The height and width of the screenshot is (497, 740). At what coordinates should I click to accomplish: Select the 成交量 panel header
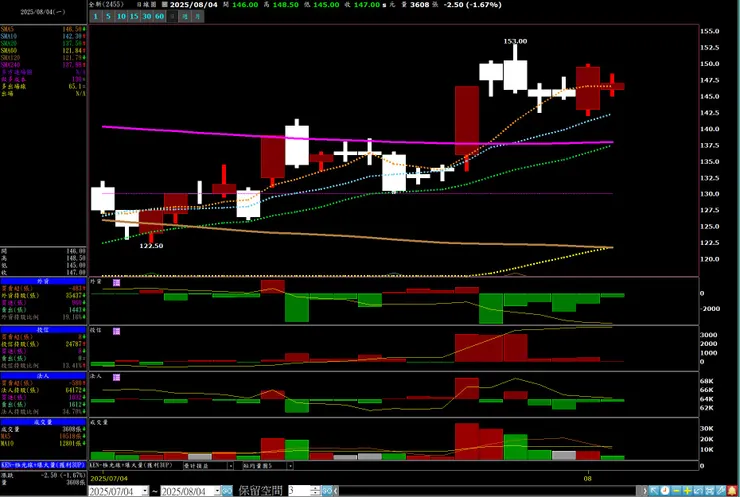click(x=43, y=422)
